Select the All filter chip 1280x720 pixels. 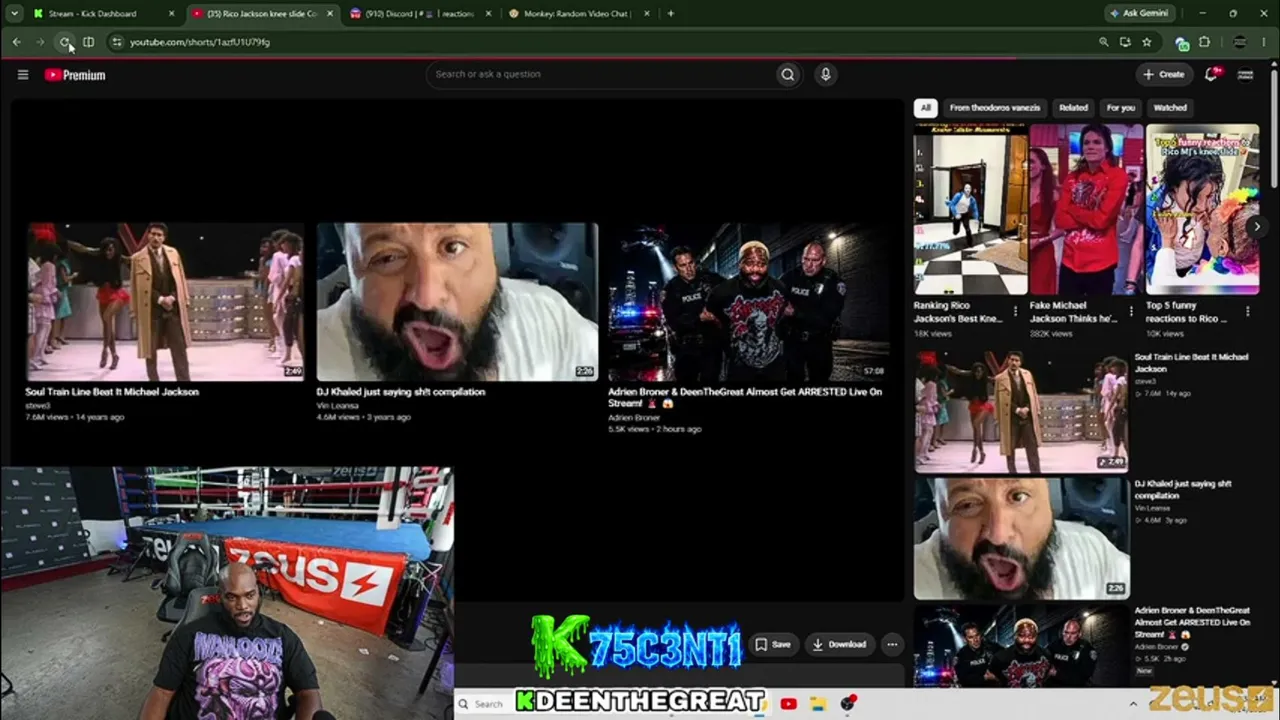(926, 108)
